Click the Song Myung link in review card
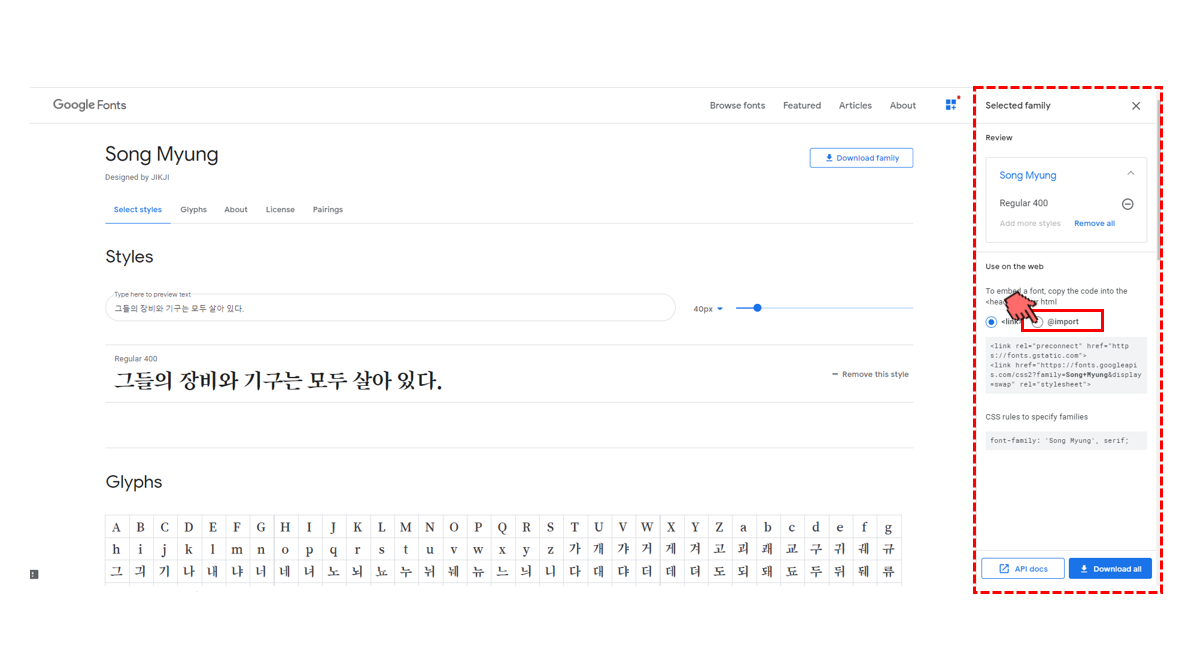Viewport: 1182px width, 664px height. (x=1027, y=175)
